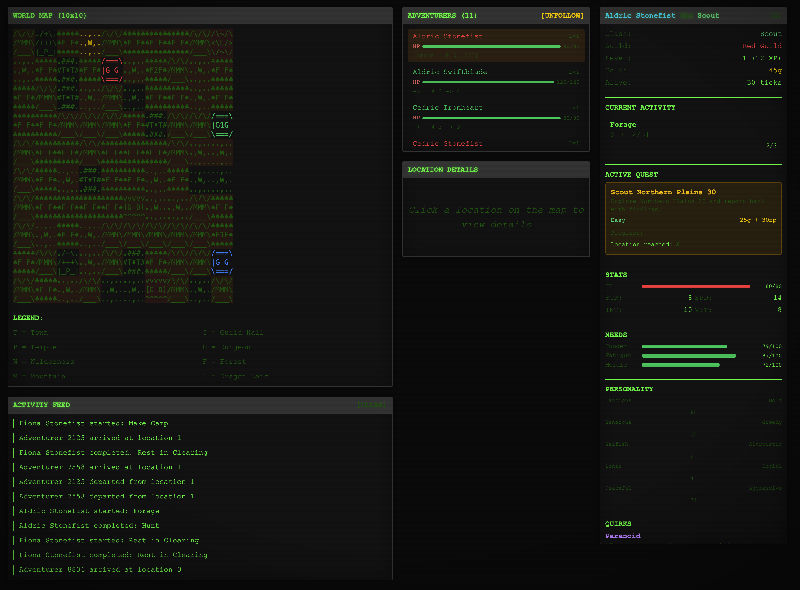The width and height of the screenshot is (800, 590).
Task: Click the button in Activity Feed header
Action: [371, 405]
